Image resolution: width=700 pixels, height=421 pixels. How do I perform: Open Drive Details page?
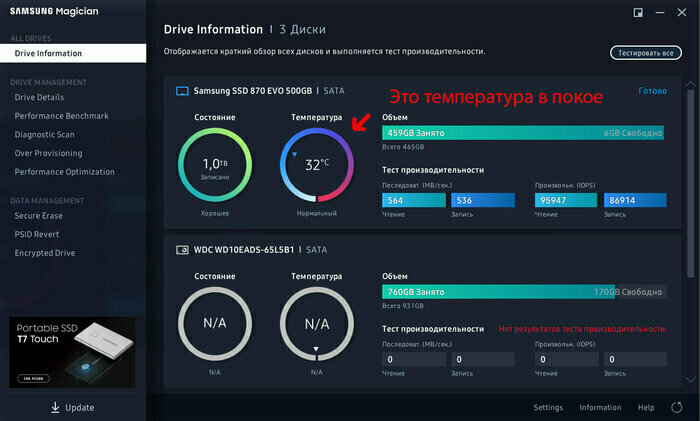tap(39, 97)
